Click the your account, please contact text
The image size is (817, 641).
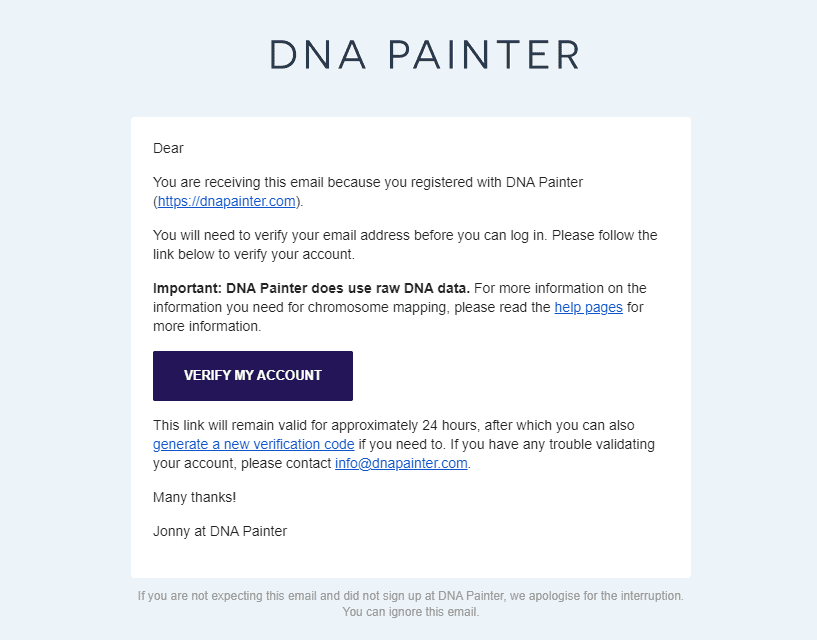coord(242,463)
